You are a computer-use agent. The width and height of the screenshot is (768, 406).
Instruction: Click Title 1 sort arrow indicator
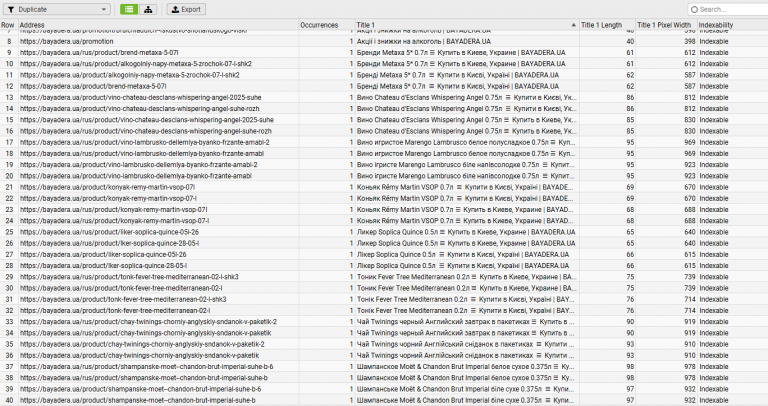click(x=574, y=25)
